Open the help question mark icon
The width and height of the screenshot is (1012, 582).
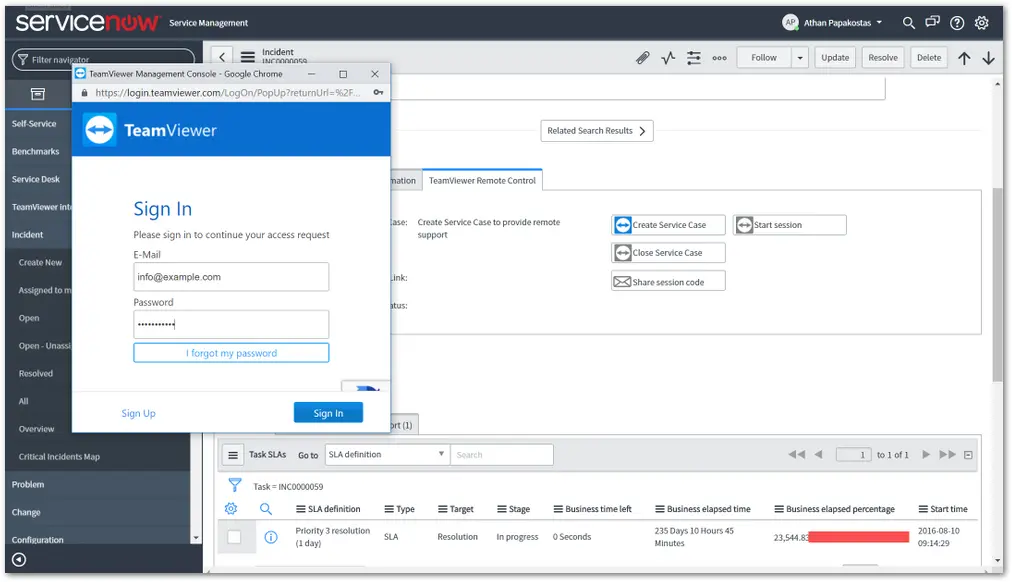(x=956, y=23)
